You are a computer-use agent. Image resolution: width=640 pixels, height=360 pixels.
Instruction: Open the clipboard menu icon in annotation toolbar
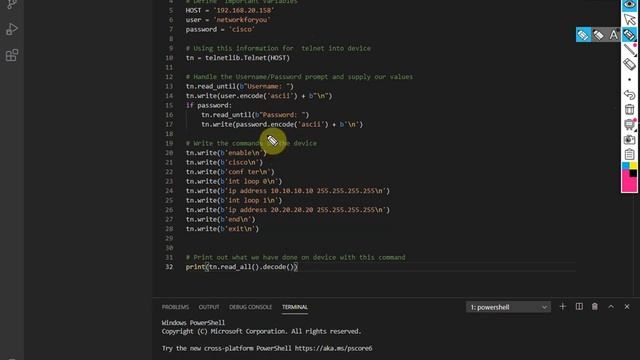coord(630,154)
